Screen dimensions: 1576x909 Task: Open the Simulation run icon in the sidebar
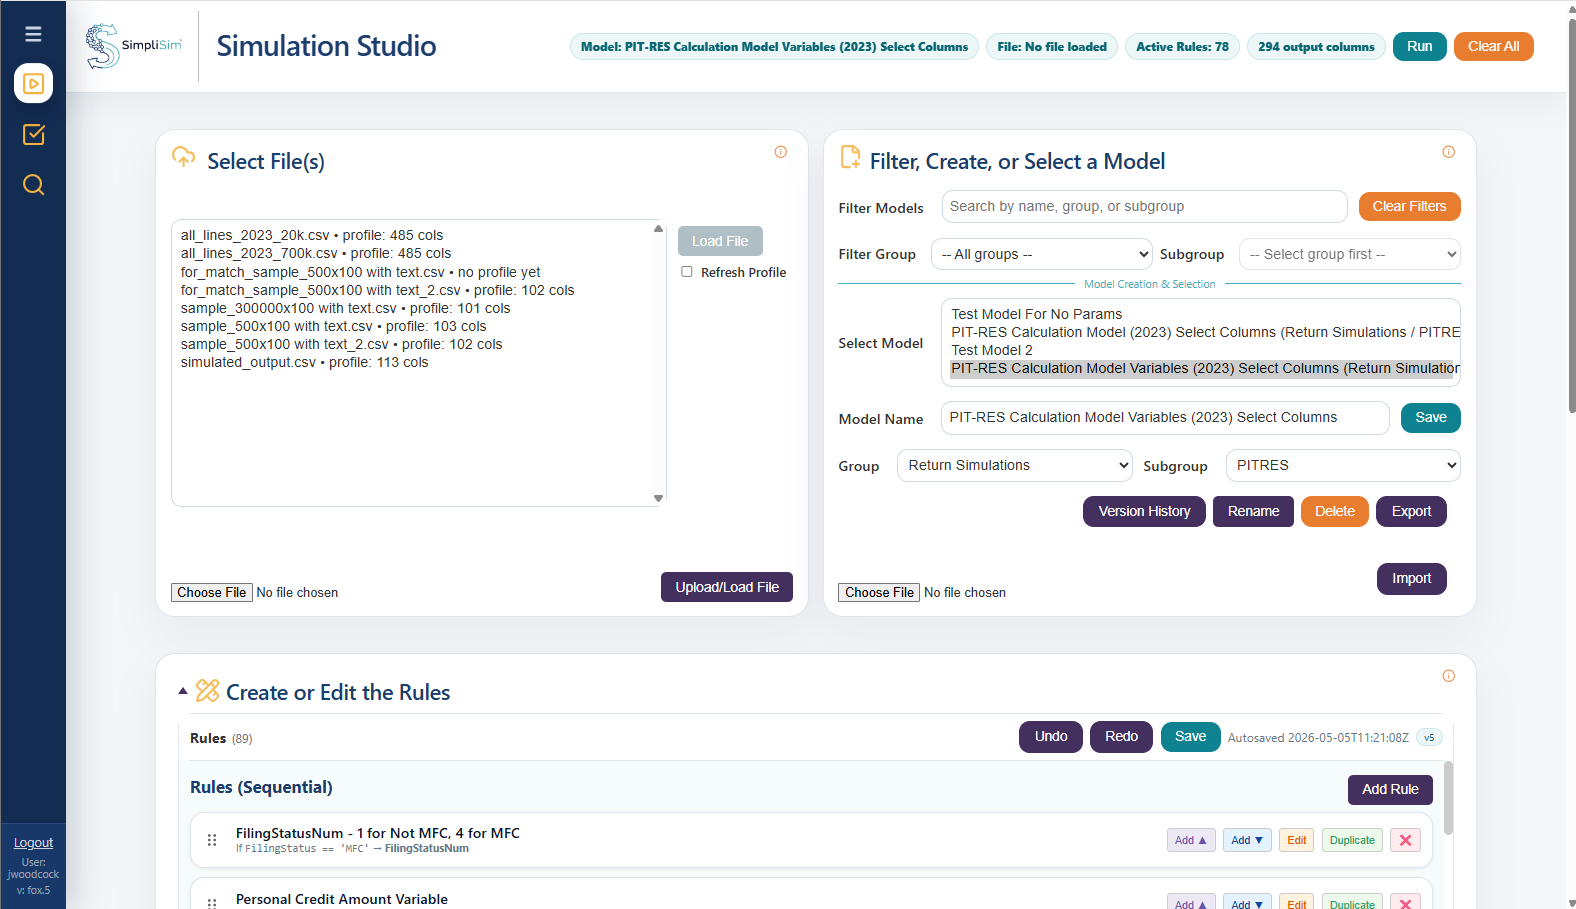click(33, 84)
